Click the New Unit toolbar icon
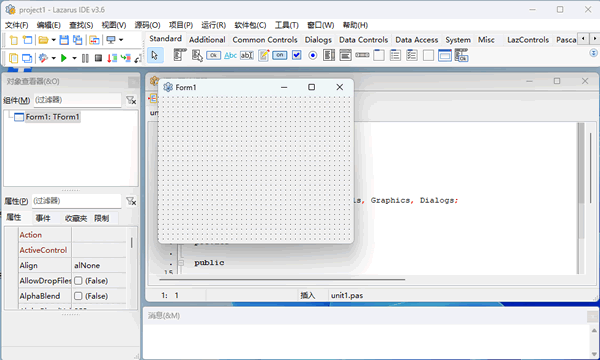The image size is (600, 360). (x=13, y=40)
